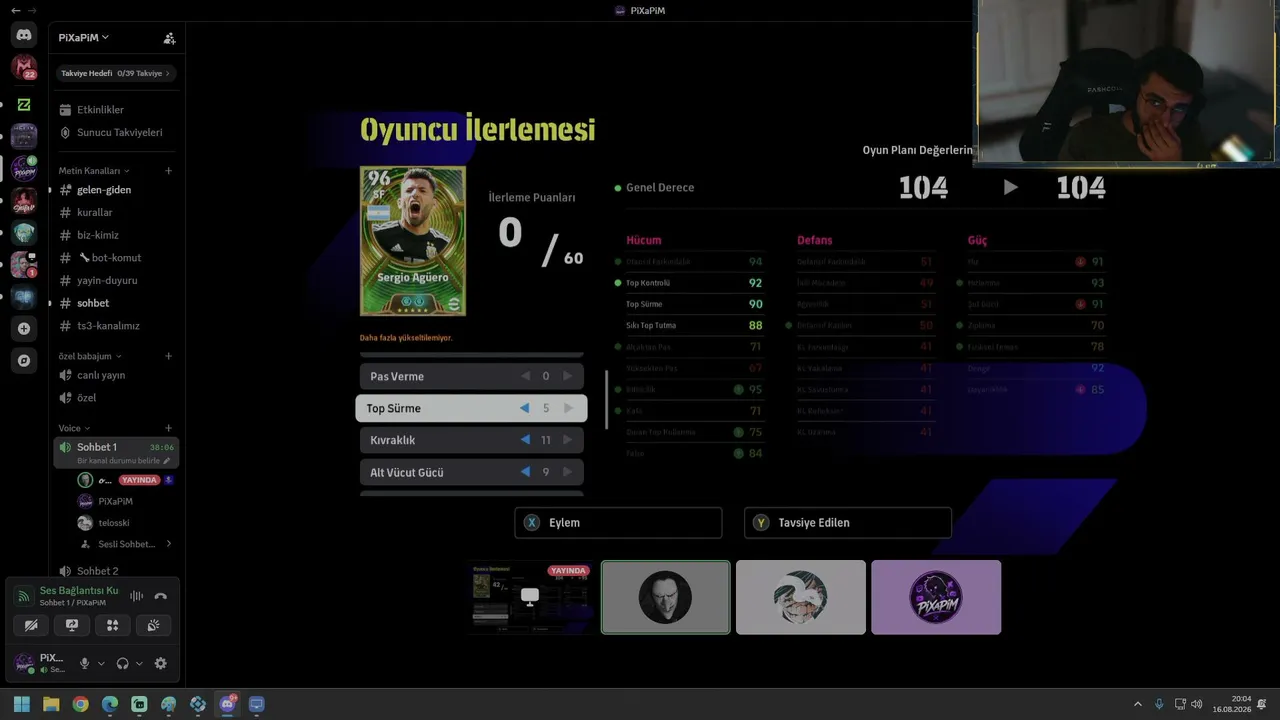Open the stream preview thumbnail labeled YAYINDA
The width and height of the screenshot is (1280, 720).
pyautogui.click(x=530, y=597)
